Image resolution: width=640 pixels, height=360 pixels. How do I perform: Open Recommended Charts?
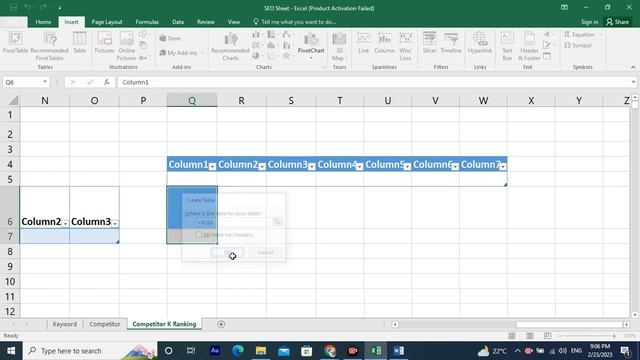click(x=230, y=47)
